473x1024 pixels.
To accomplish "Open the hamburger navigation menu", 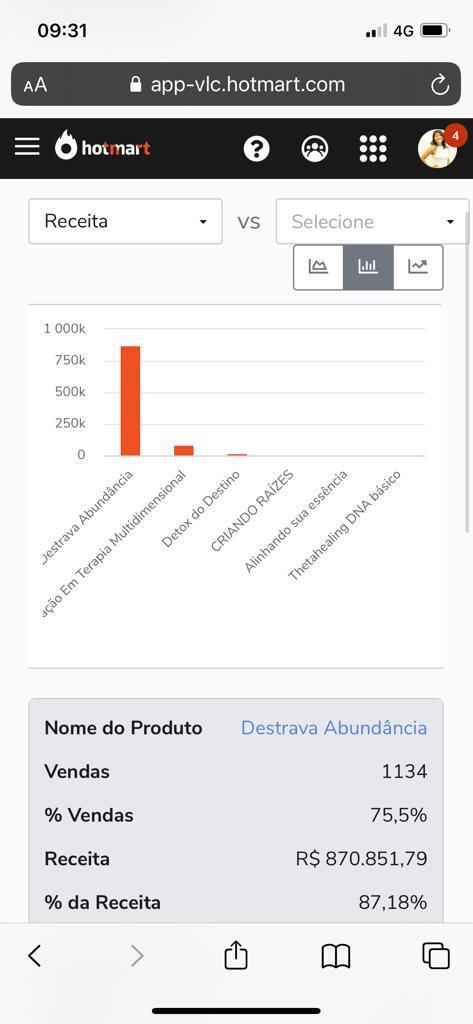I will pos(27,147).
